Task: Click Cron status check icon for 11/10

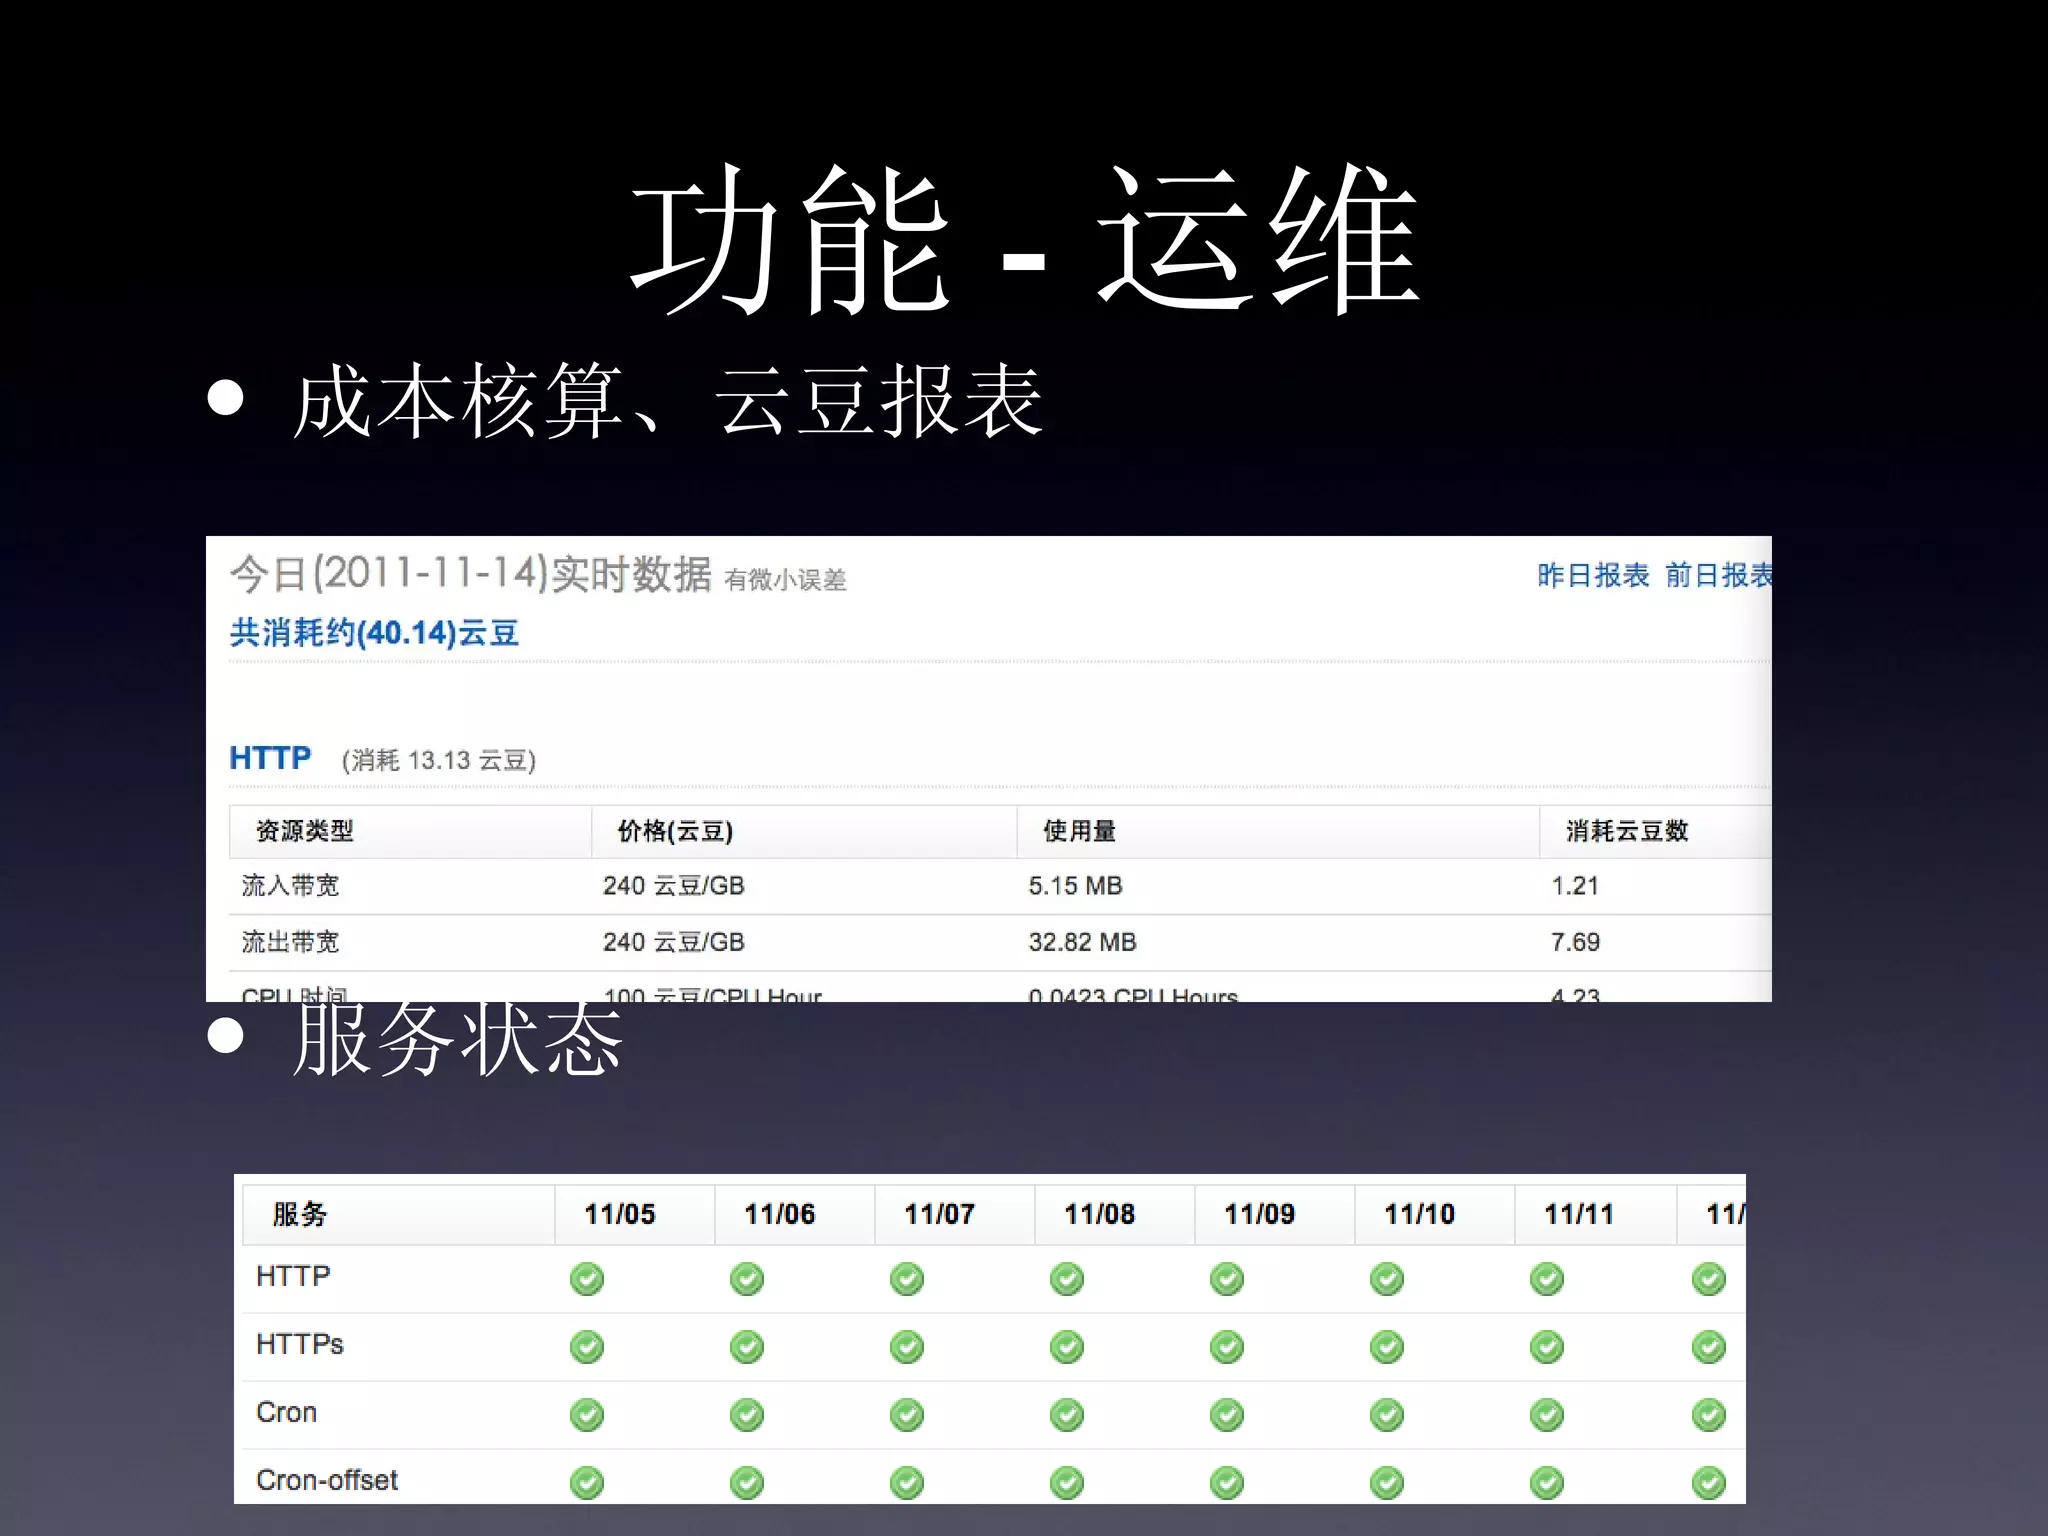Action: point(1387,1415)
